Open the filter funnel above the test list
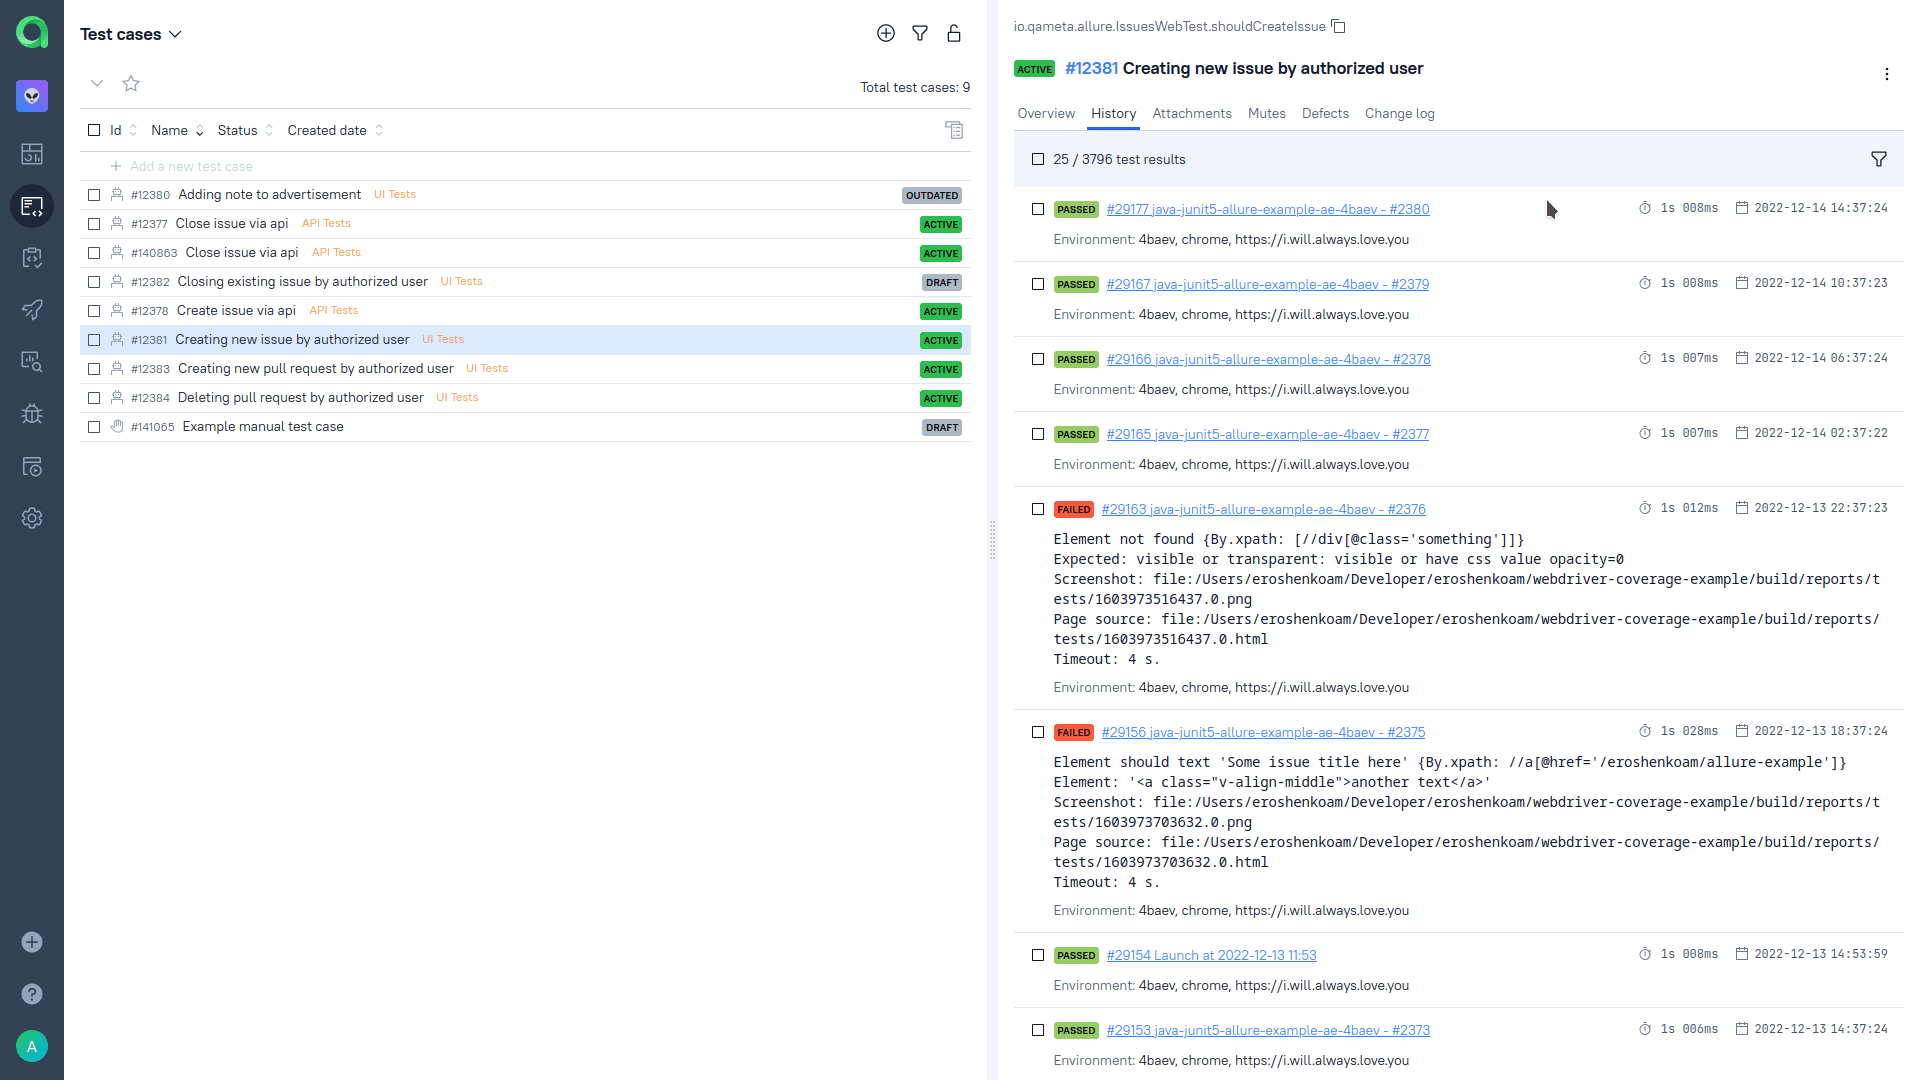The height and width of the screenshot is (1080, 1920). click(920, 33)
